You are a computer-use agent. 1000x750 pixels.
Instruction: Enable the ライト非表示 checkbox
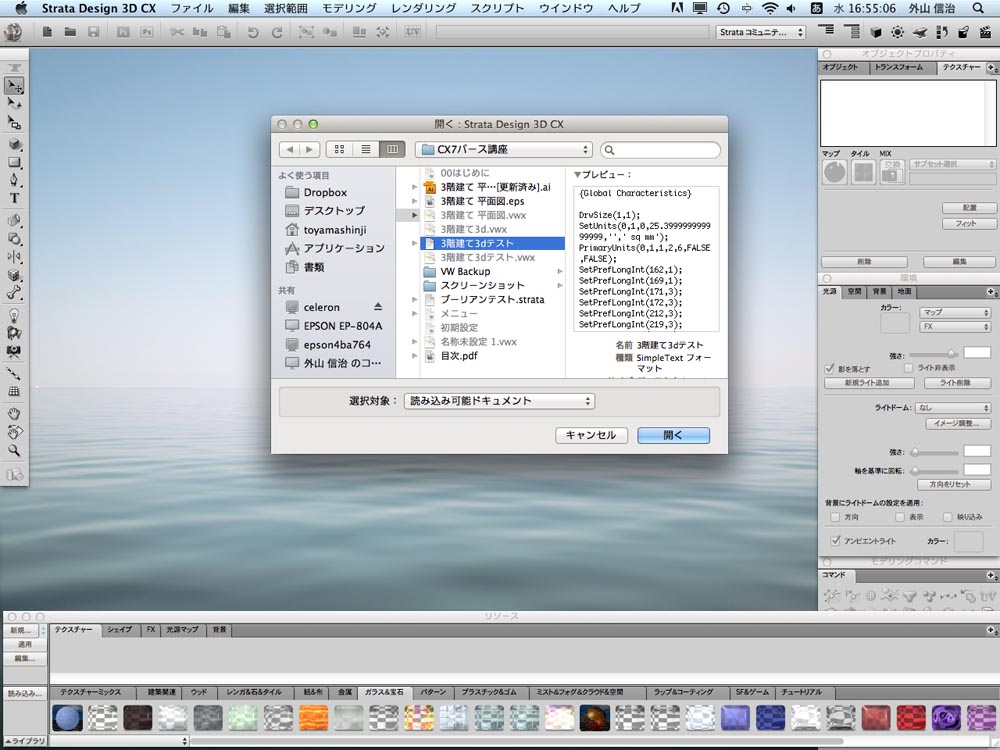click(x=909, y=368)
